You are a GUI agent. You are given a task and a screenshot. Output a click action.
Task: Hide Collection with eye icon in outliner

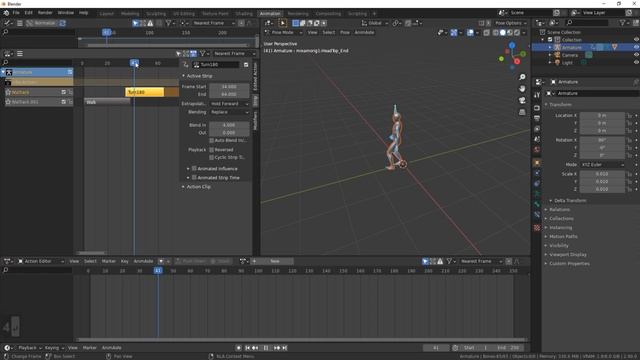point(636,40)
